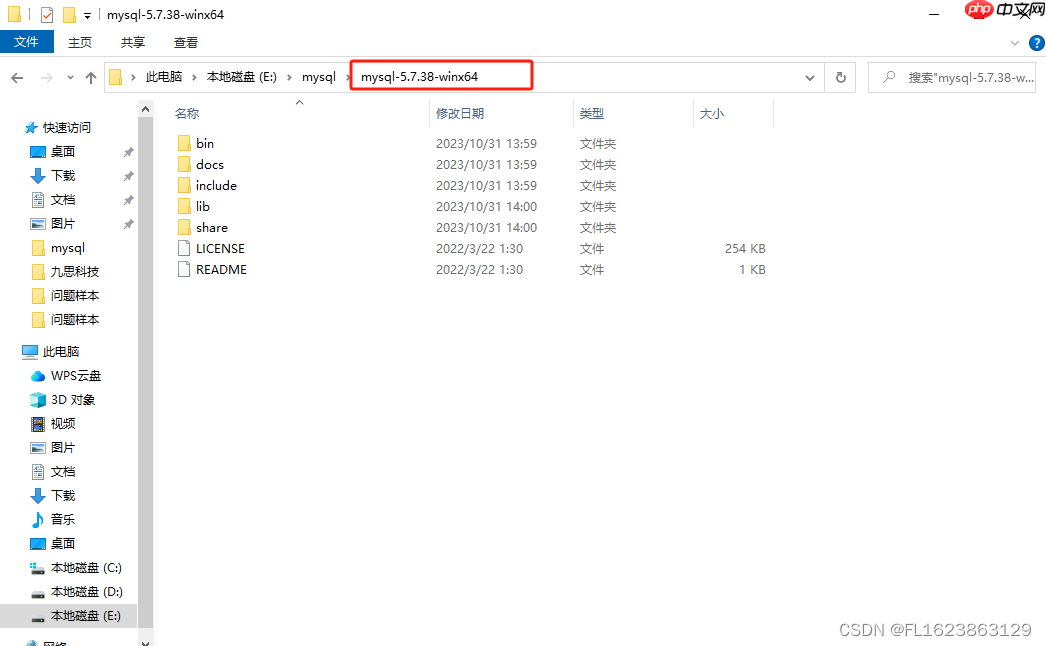Navigate up to the parent mysql folder
The image size is (1046, 646).
[91, 77]
